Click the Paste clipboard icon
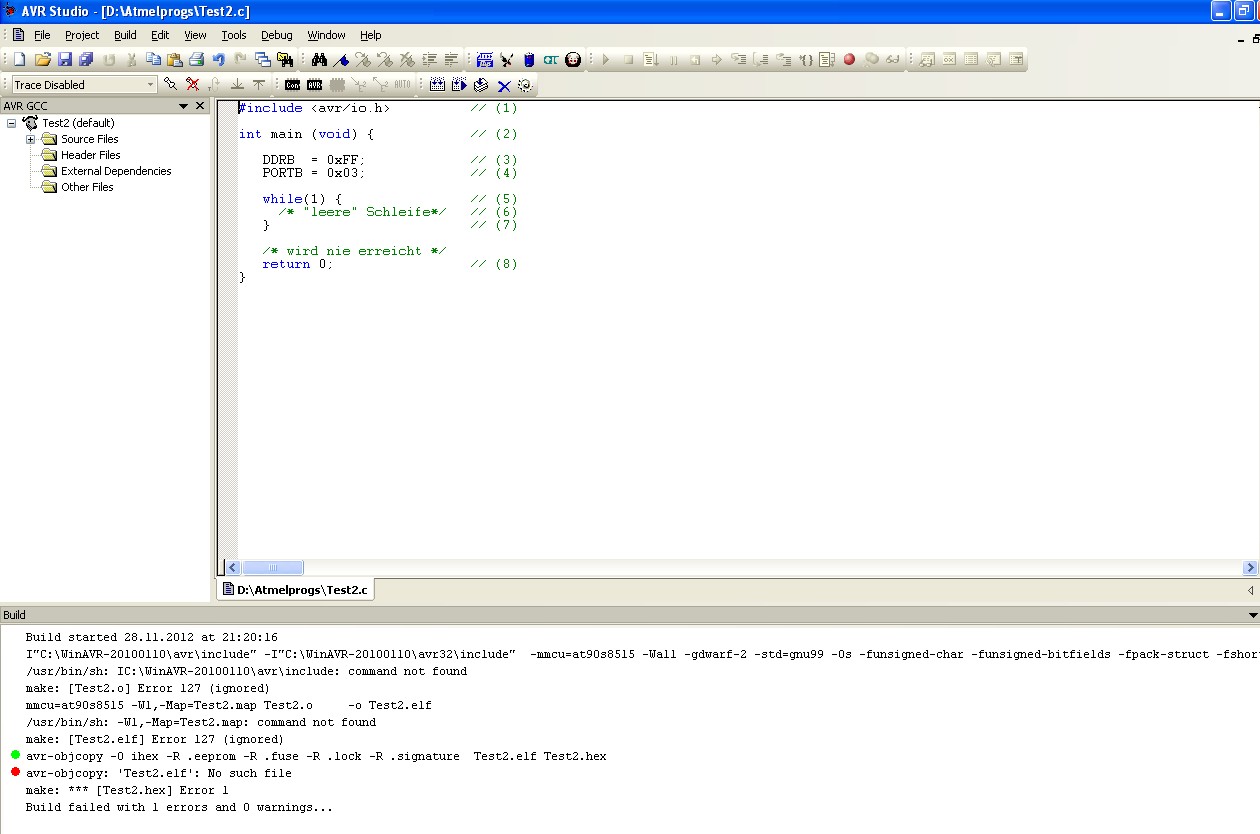 coord(174,59)
